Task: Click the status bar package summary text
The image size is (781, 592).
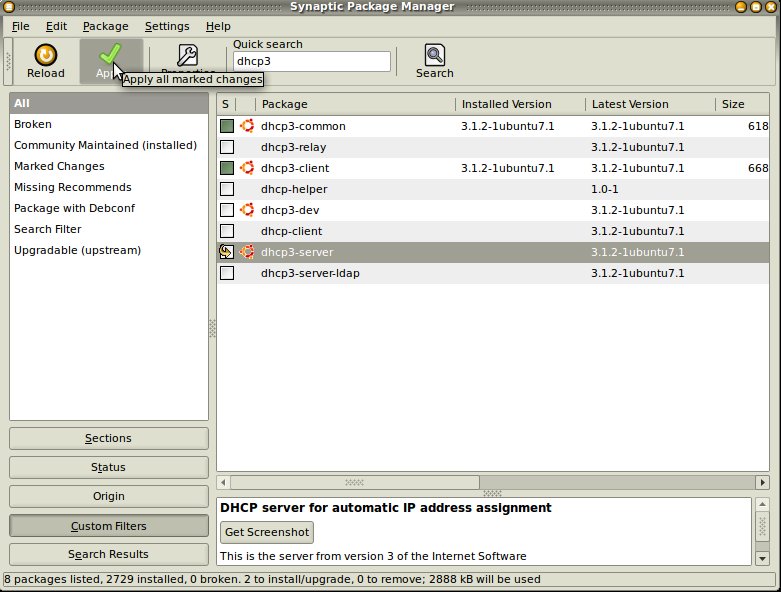Action: coord(272,579)
